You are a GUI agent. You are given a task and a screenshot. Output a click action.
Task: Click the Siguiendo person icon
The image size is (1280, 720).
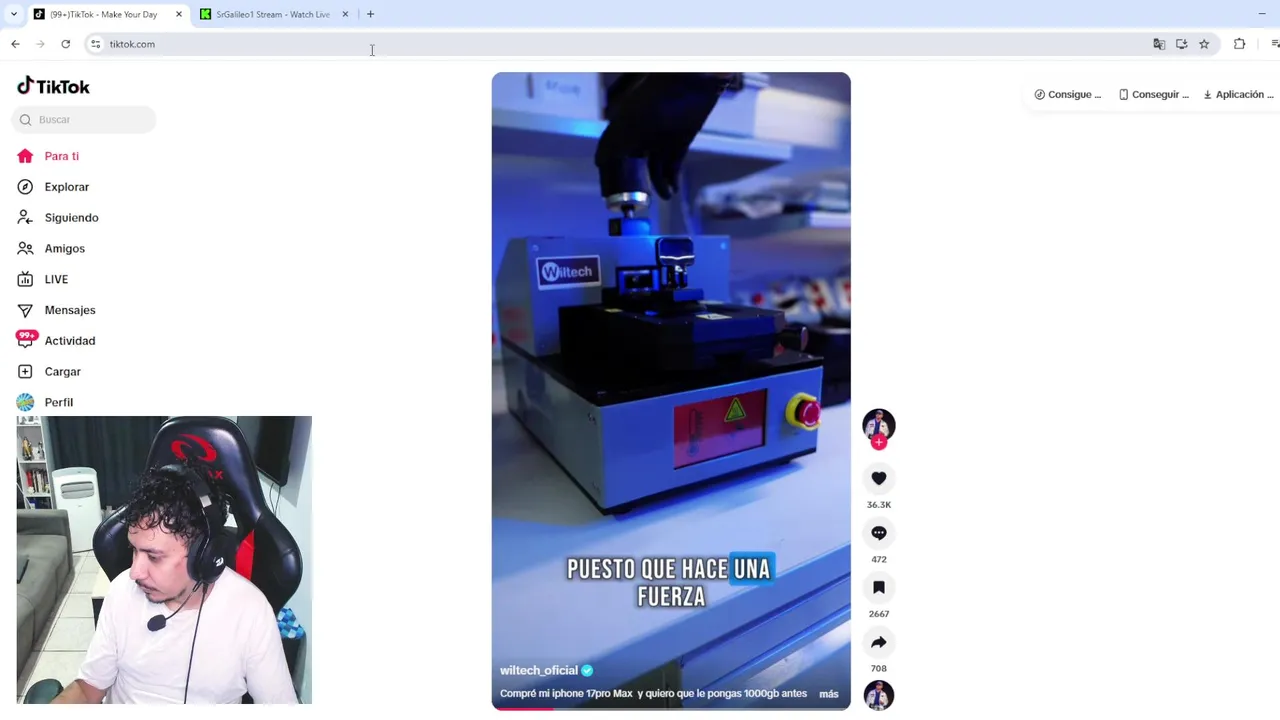point(25,218)
